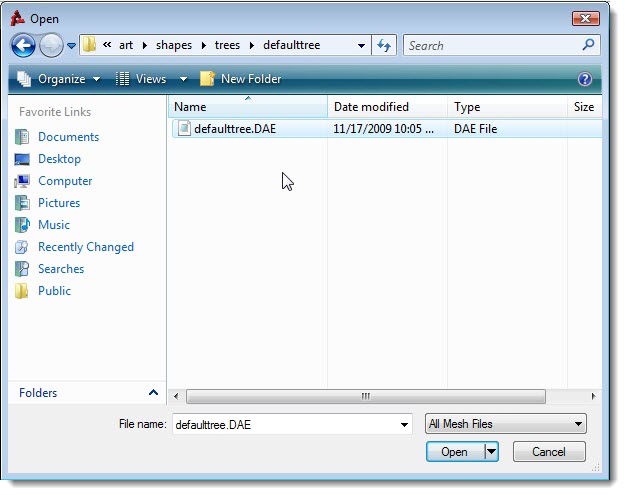The height and width of the screenshot is (495, 625).
Task: Click the Computer icon in sidebar
Action: click(22, 181)
